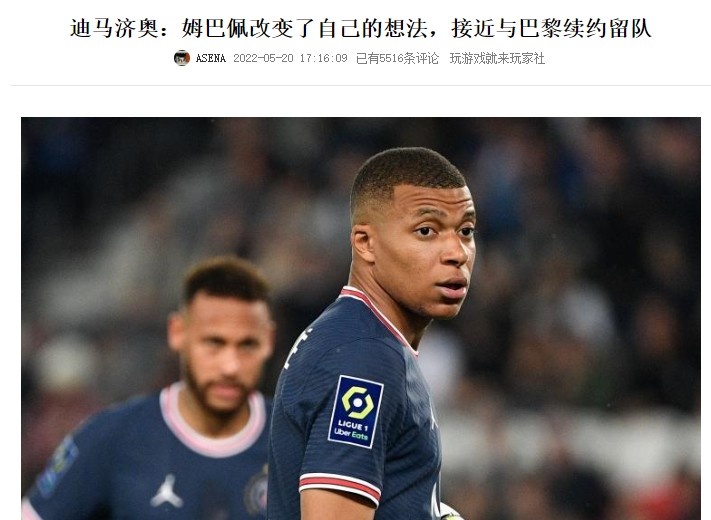Click the PSG crest on the blurred jersey

tap(257, 492)
